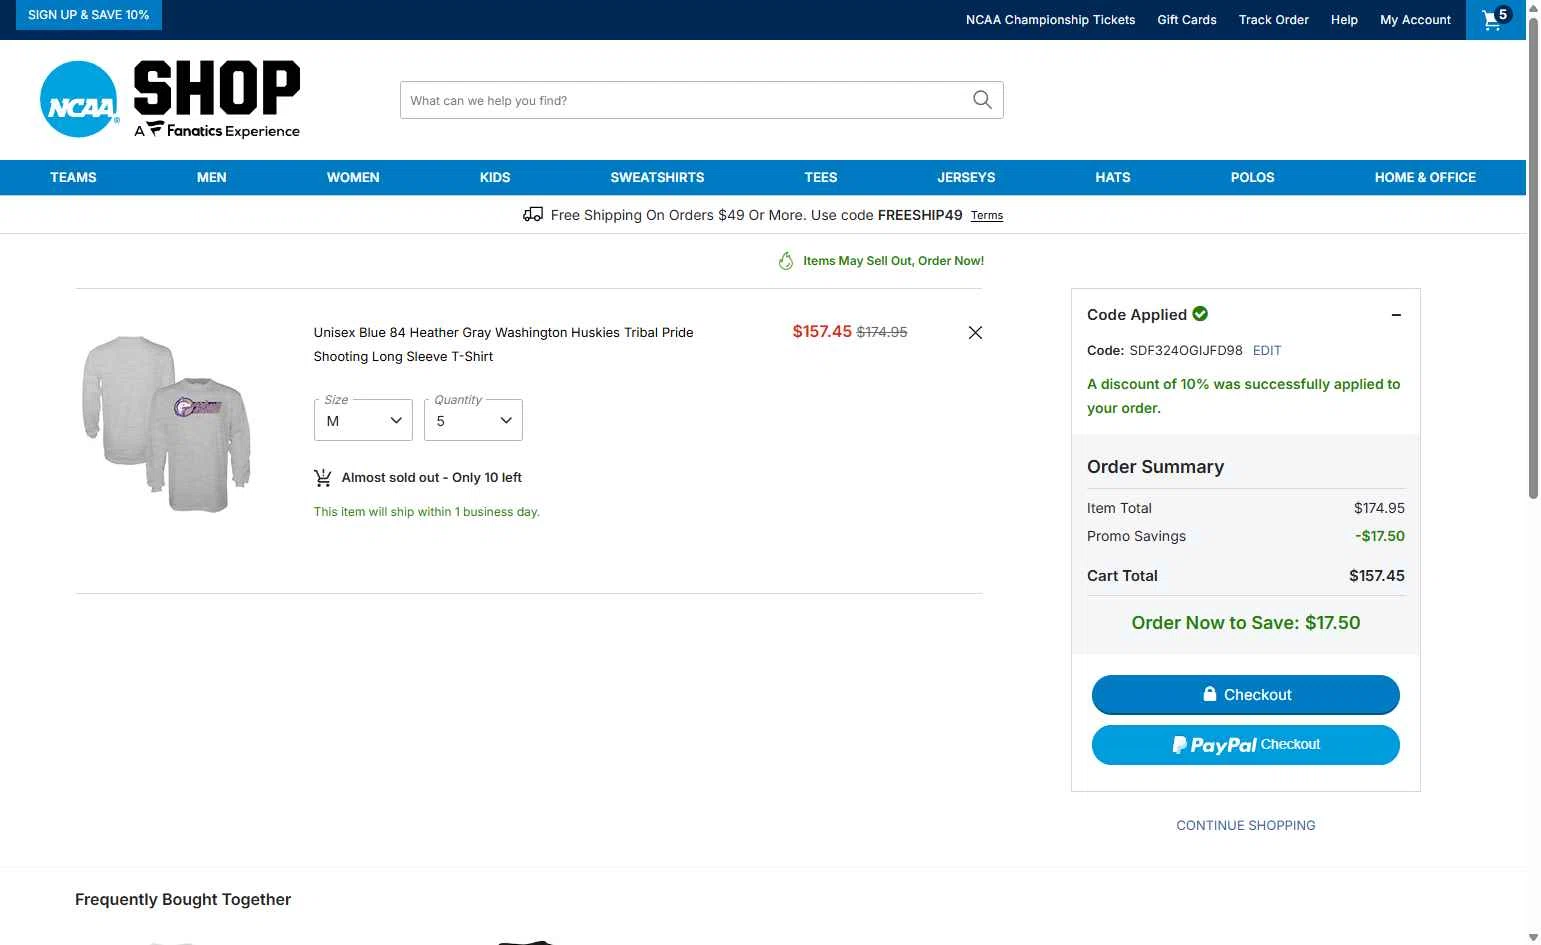
Task: Open the Quantity dropdown
Action: click(x=473, y=420)
